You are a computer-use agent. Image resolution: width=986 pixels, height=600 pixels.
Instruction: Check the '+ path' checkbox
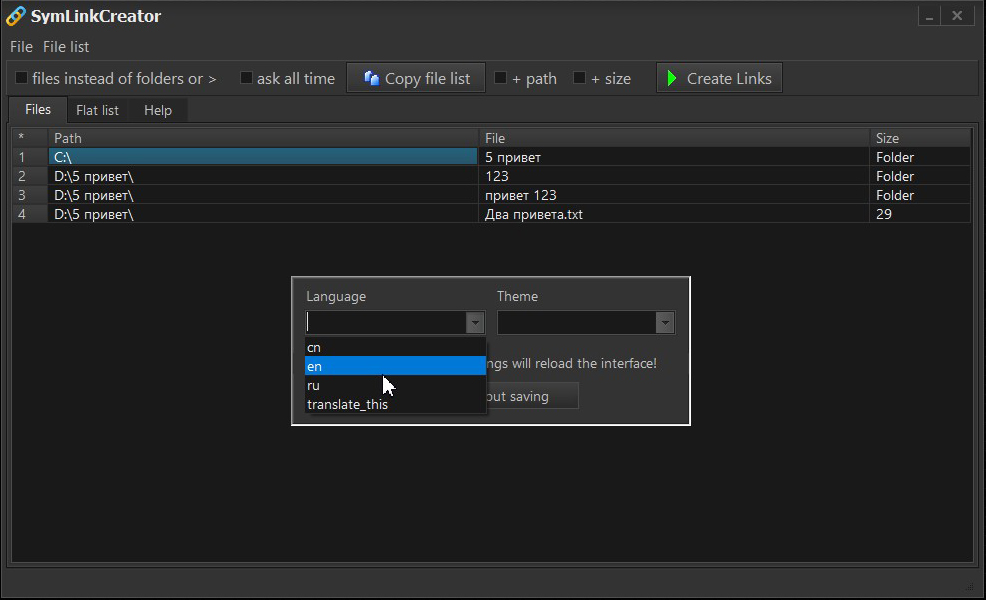point(501,77)
